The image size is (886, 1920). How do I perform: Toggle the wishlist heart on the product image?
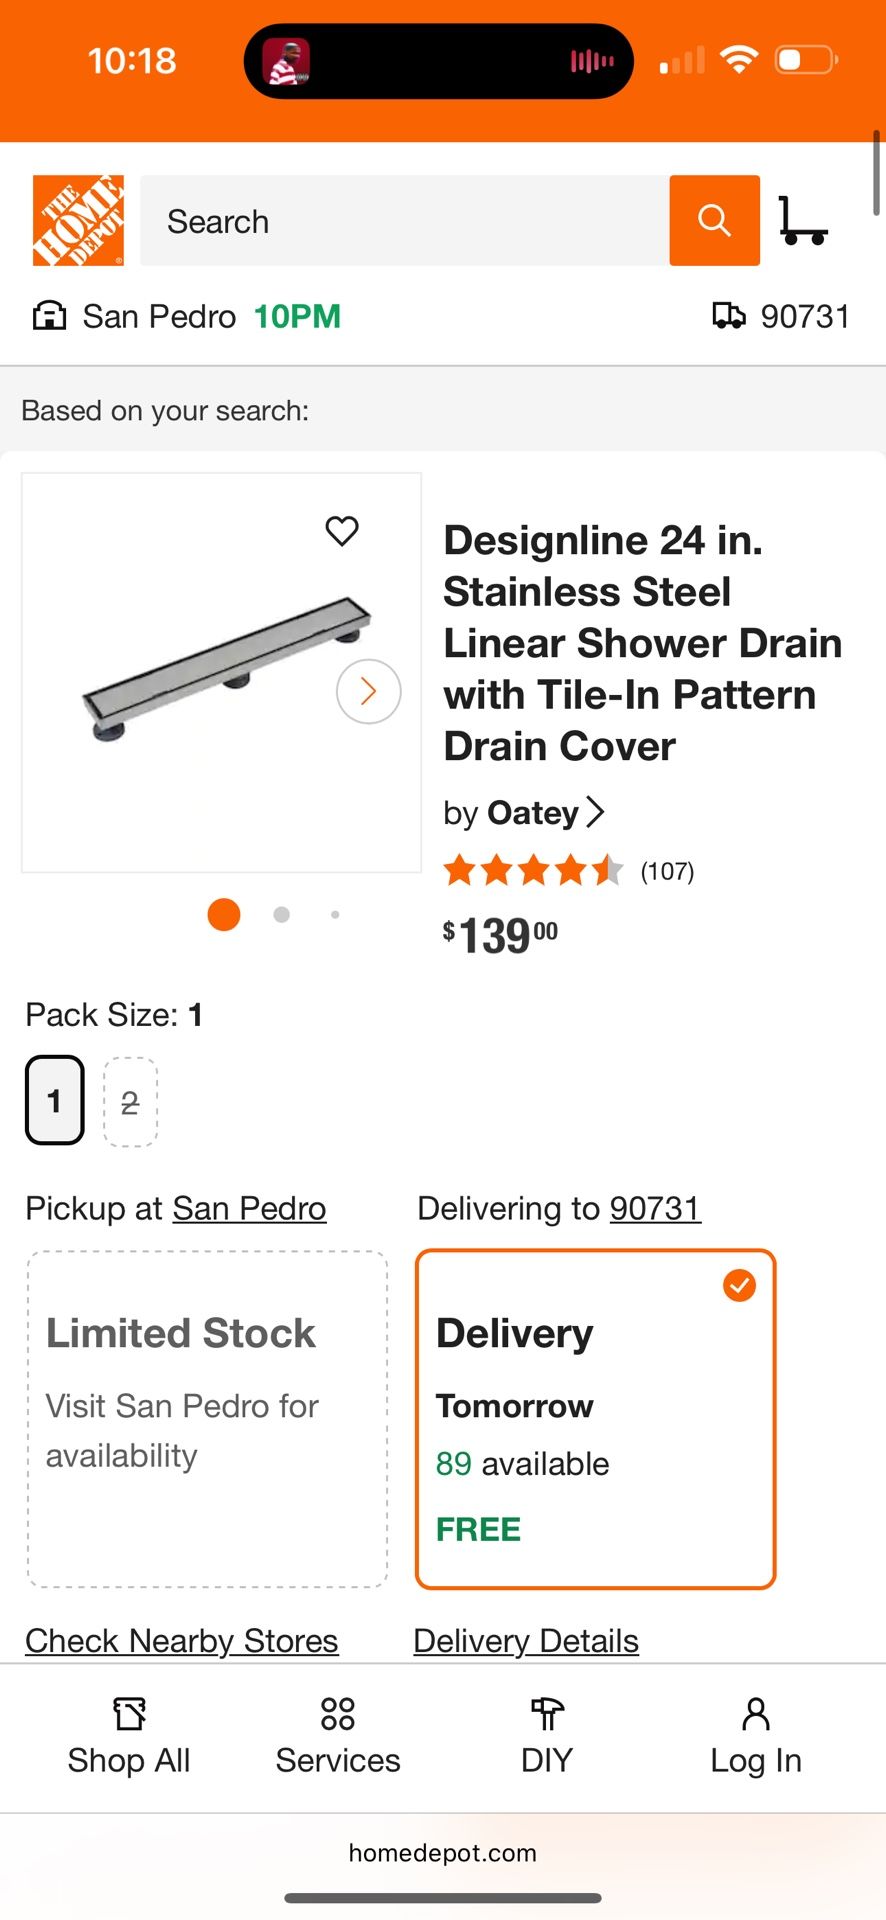[x=342, y=532]
